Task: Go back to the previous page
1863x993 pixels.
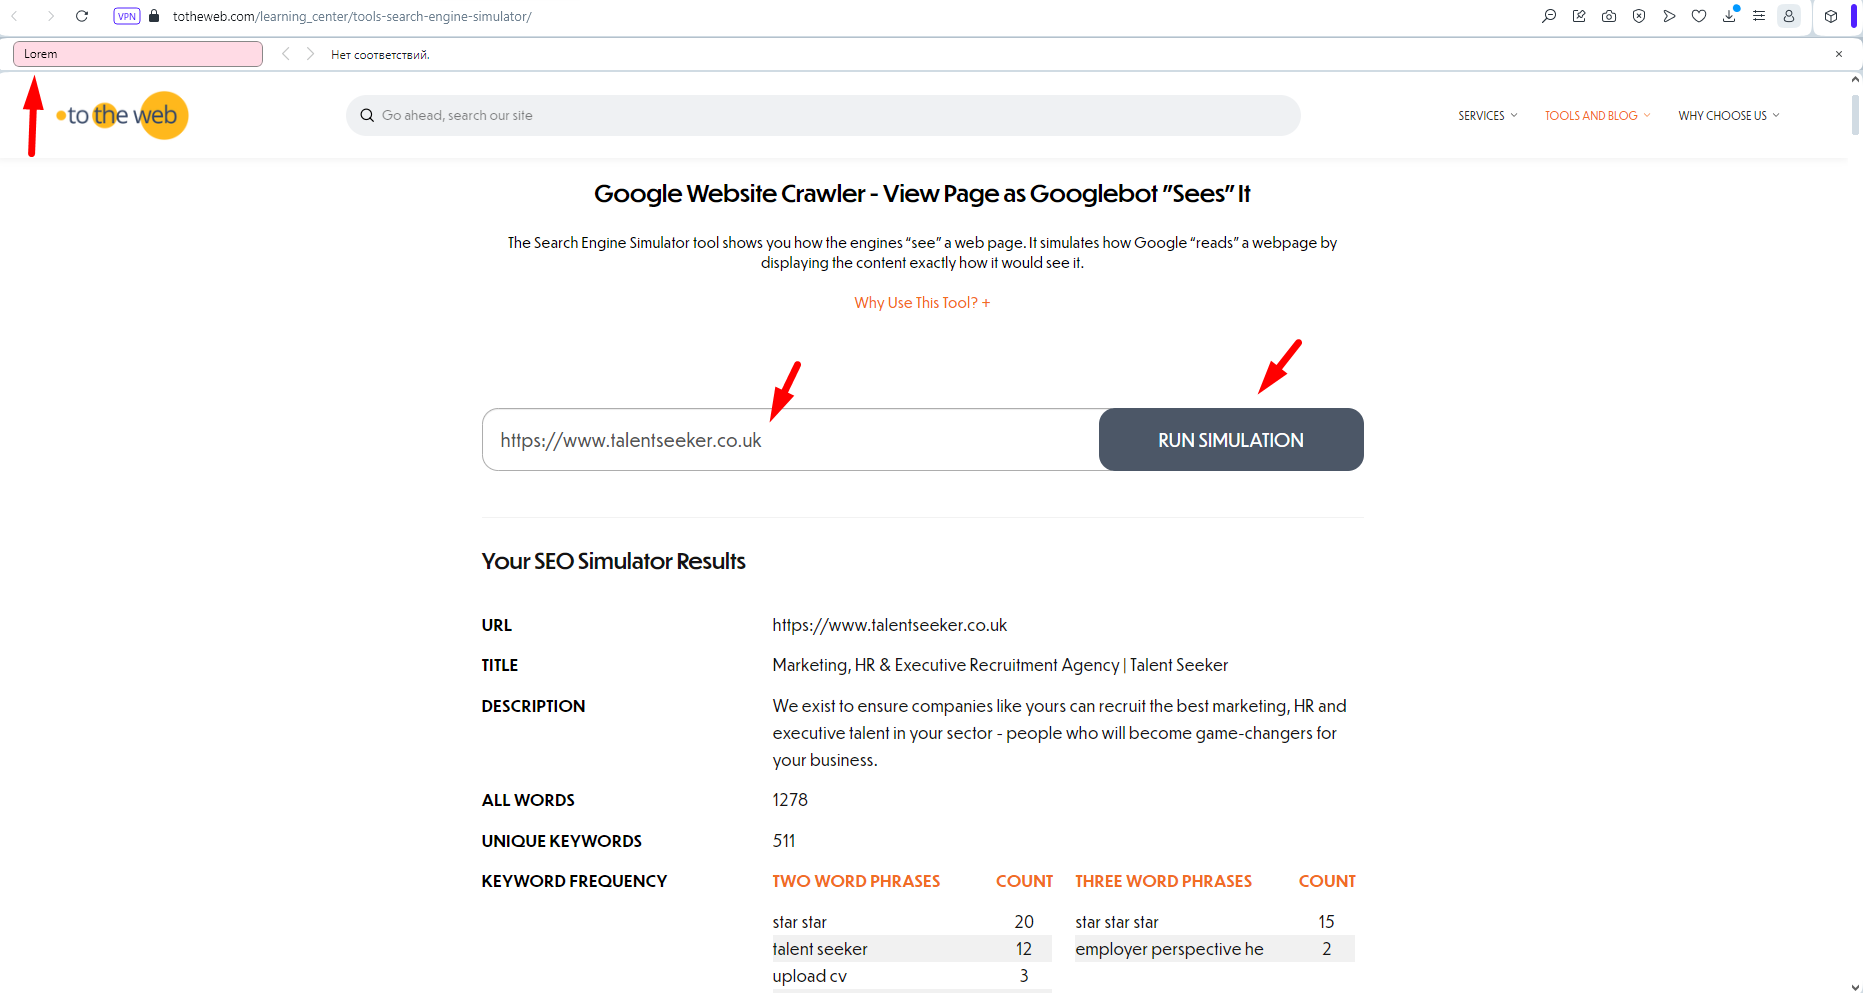Action: coord(15,16)
